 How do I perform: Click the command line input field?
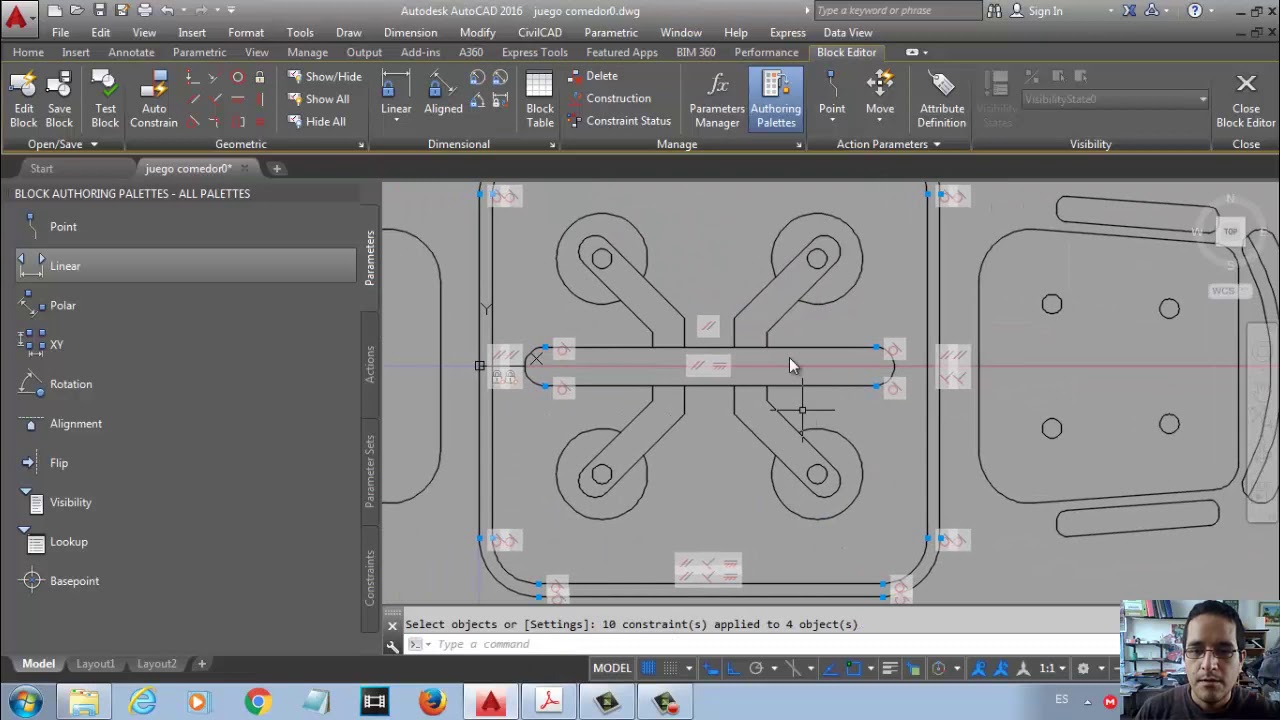[x=770, y=644]
